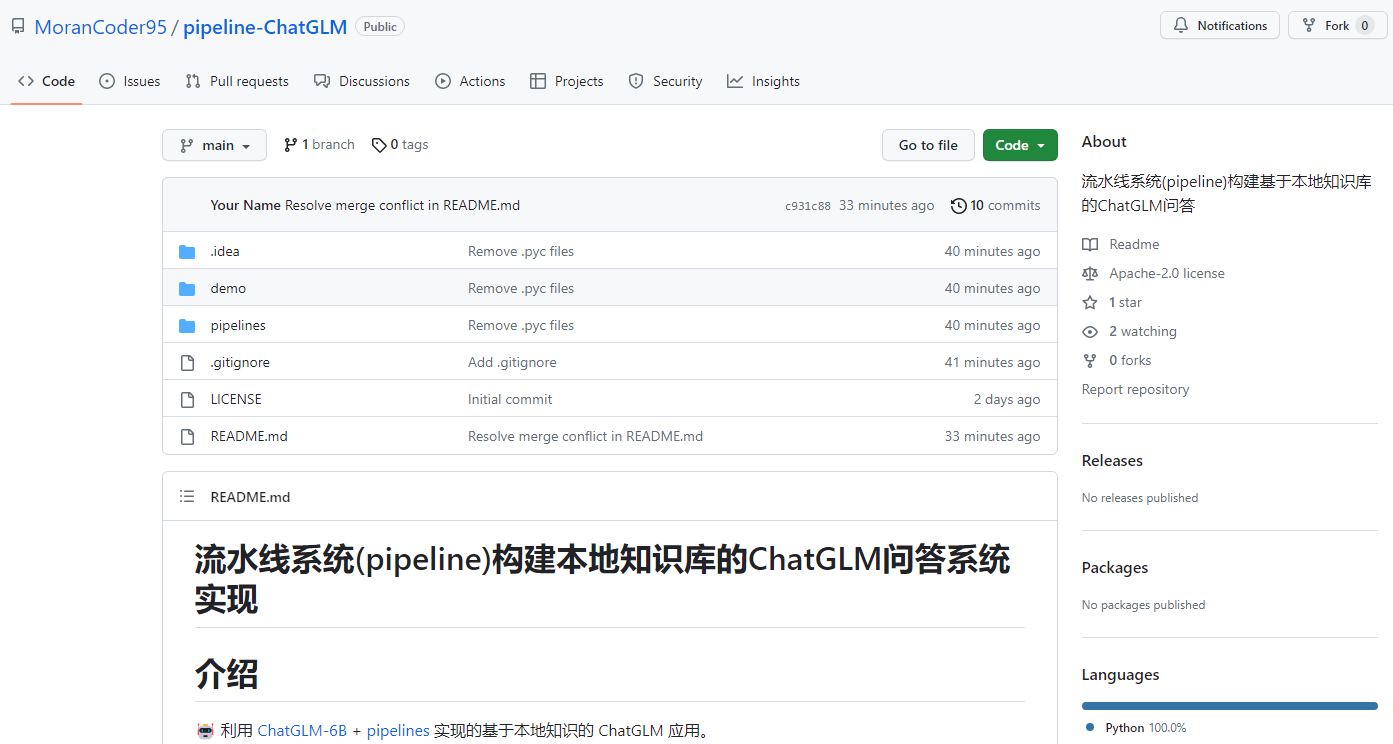Open the Security shield icon

[636, 81]
